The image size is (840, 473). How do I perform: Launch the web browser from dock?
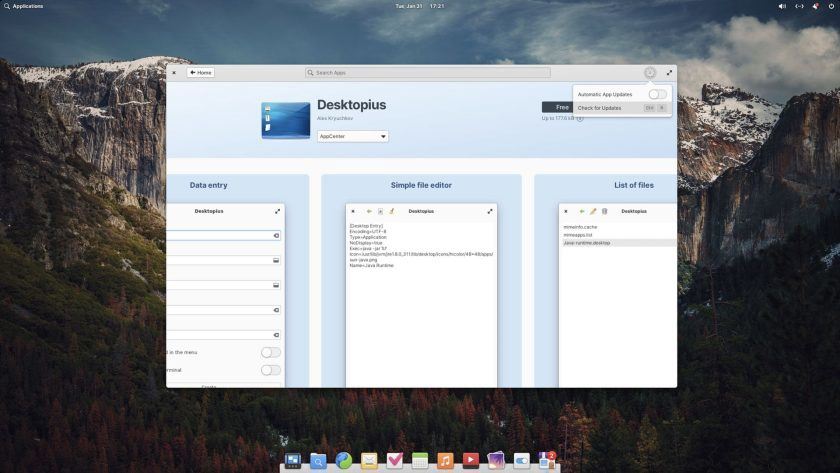[x=344, y=461]
